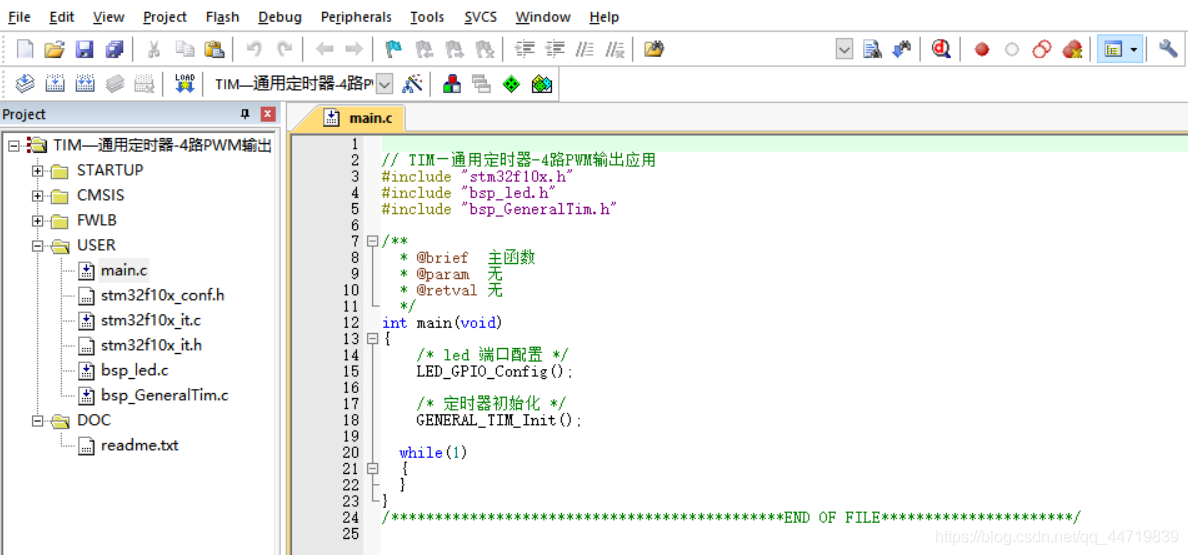Expand the STARTUP folder
1188x555 pixels.
click(x=38, y=171)
